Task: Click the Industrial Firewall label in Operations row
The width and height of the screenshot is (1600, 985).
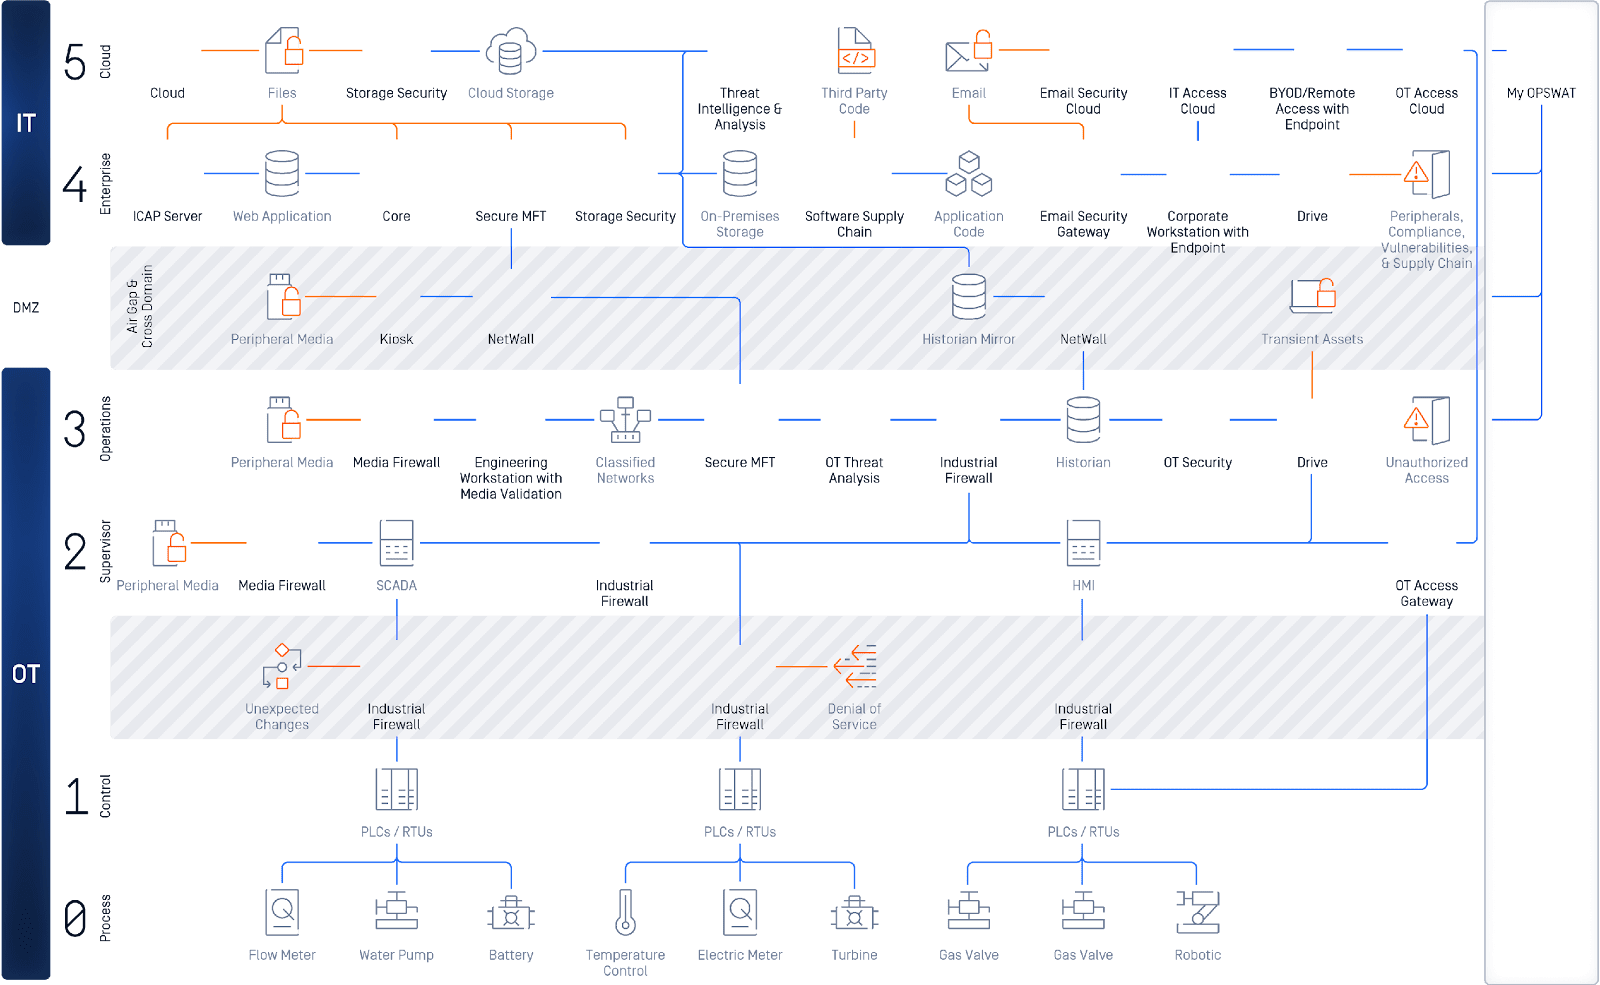Action: point(969,470)
